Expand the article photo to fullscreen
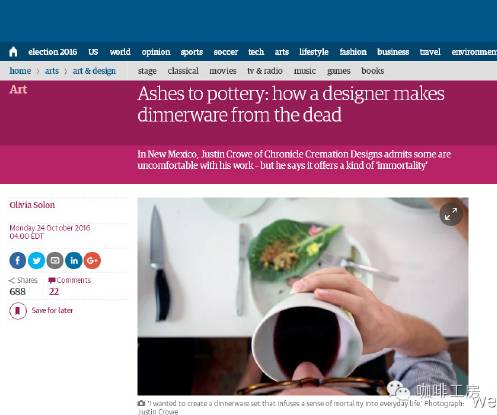This screenshot has height=415, width=497. [x=451, y=214]
